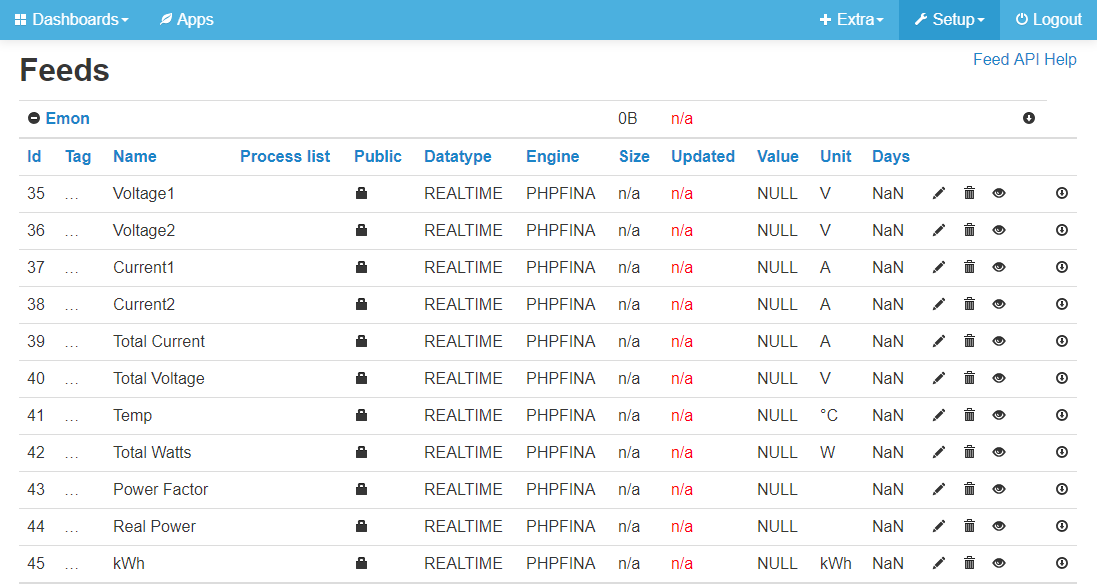View Real Power feed via eye icon
Screen dimensions: 1097x587
pos(999,526)
